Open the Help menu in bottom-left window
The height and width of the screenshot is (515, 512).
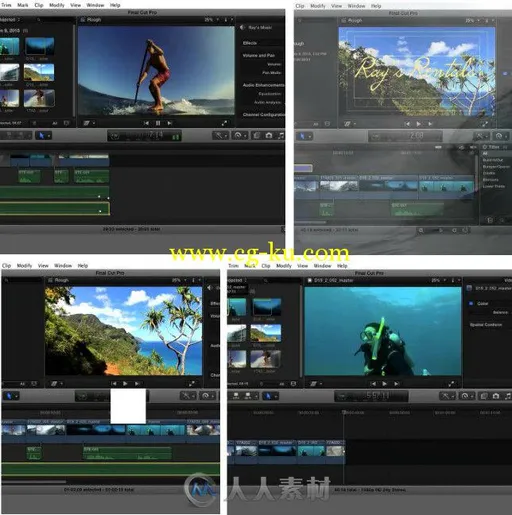click(x=83, y=266)
